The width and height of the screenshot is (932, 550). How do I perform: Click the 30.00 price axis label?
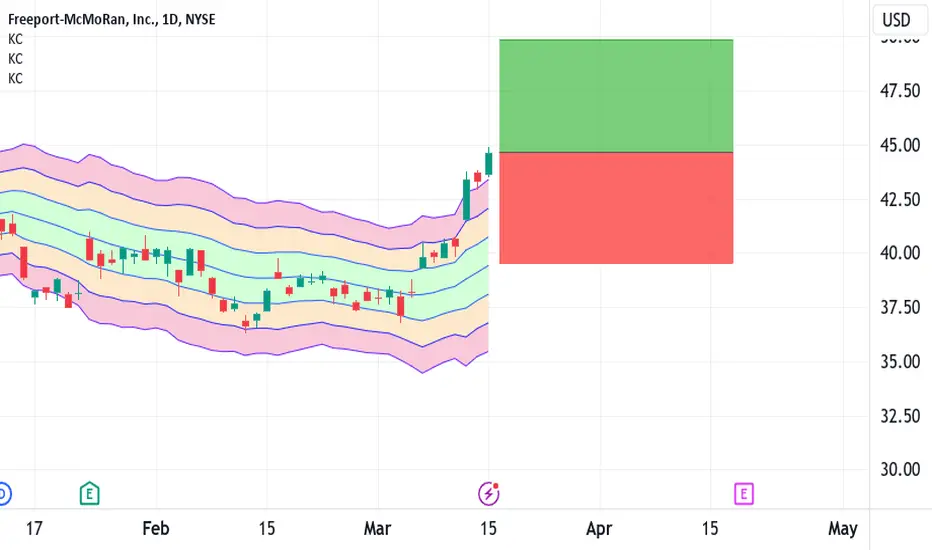(x=899, y=470)
